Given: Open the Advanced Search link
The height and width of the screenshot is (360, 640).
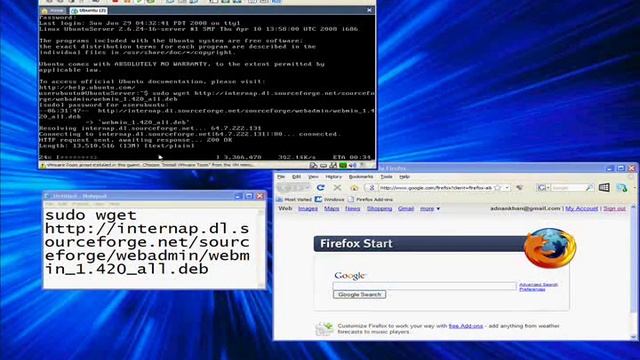Looking at the screenshot, I should click(x=538, y=284).
